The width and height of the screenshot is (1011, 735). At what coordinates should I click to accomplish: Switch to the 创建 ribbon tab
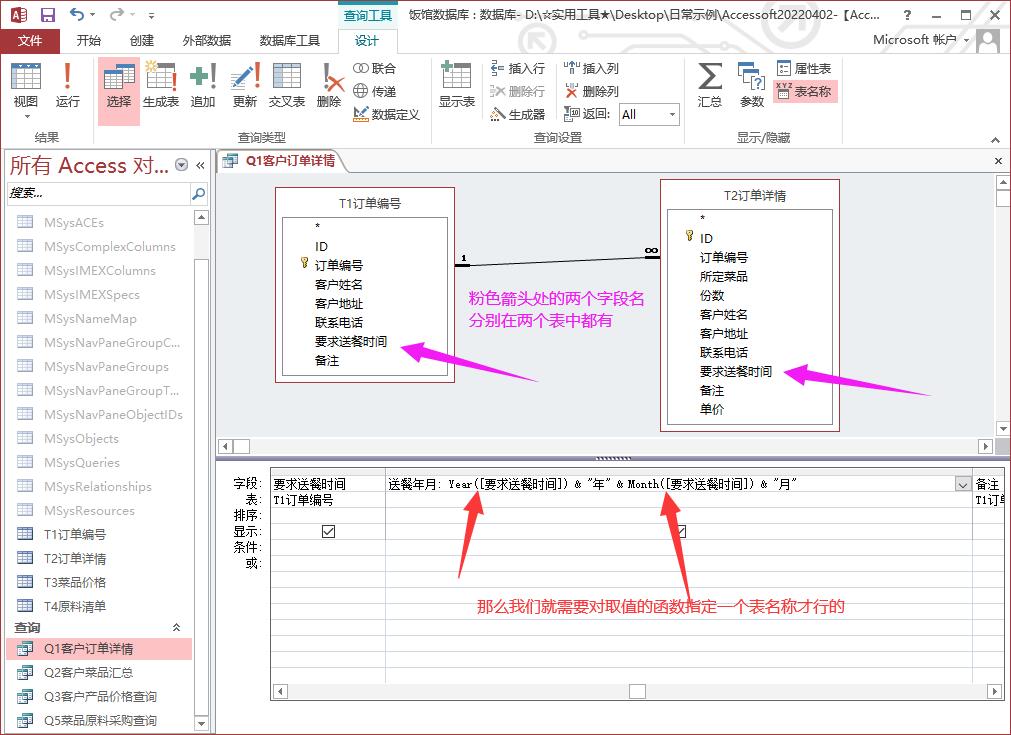(142, 41)
